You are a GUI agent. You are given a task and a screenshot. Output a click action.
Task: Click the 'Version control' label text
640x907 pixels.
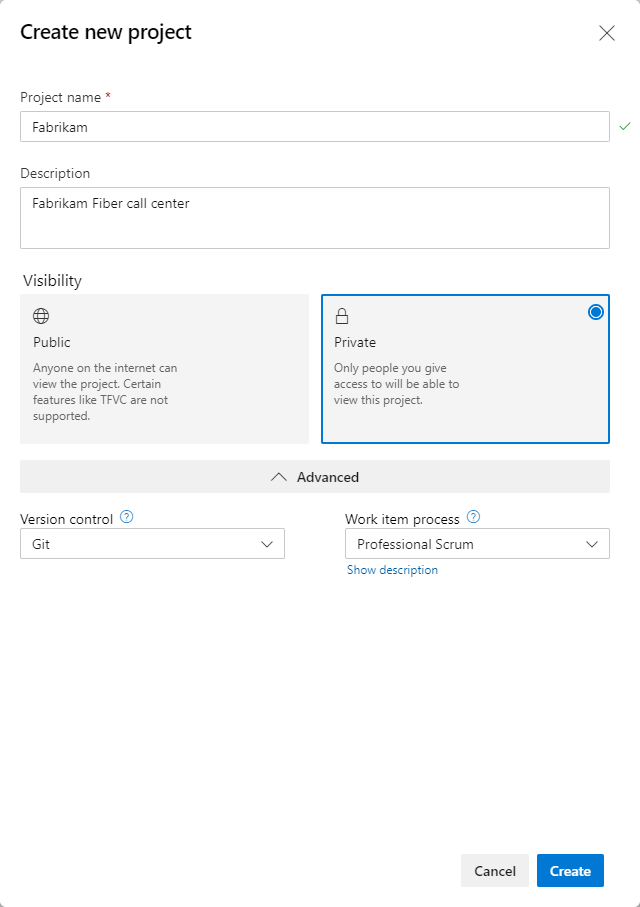point(67,519)
